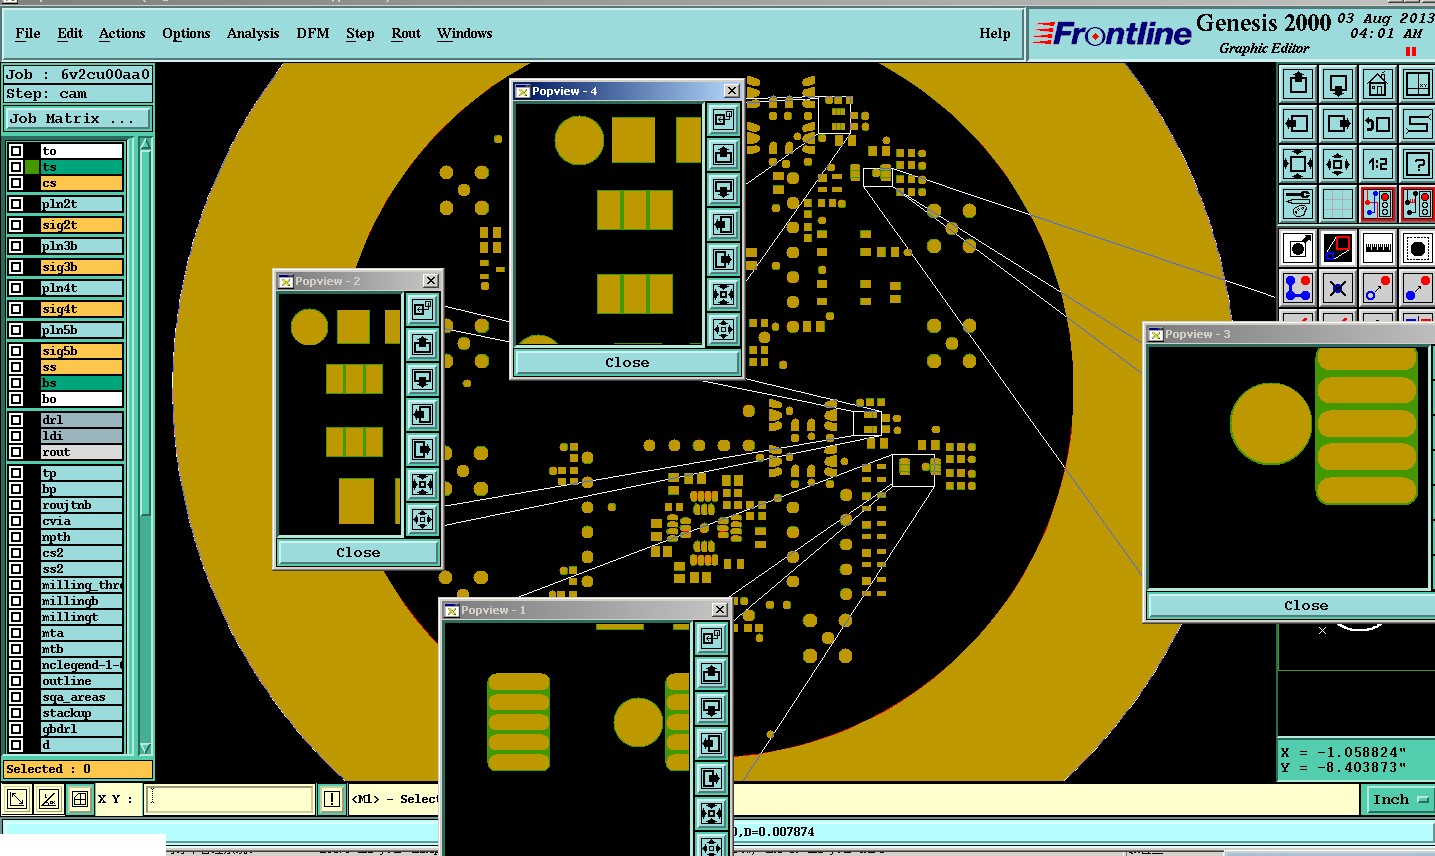This screenshot has height=856, width=1435.
Task: Open the Help menu
Action: point(995,33)
